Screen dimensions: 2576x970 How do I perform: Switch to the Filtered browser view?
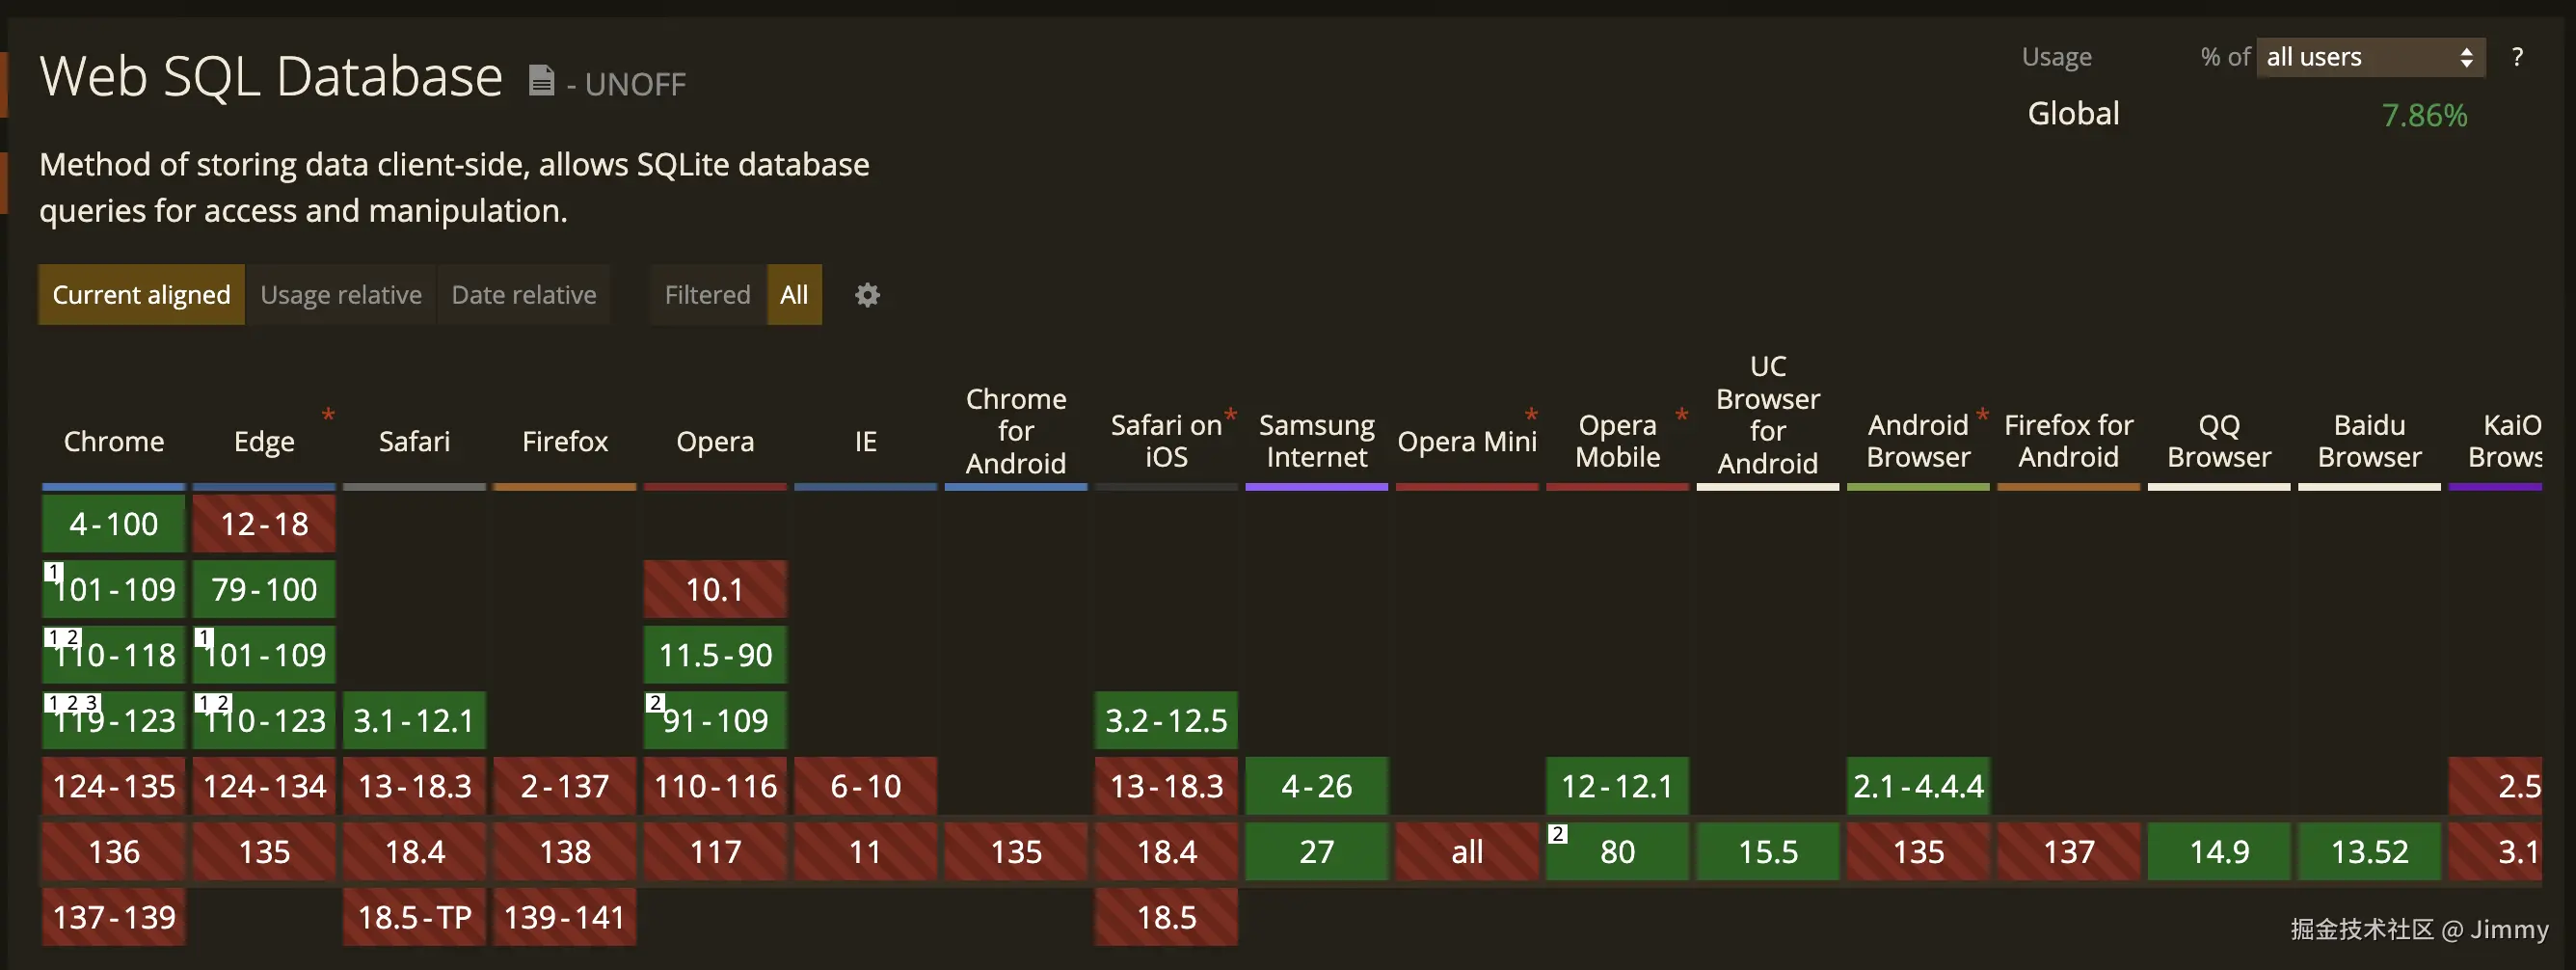(x=707, y=294)
